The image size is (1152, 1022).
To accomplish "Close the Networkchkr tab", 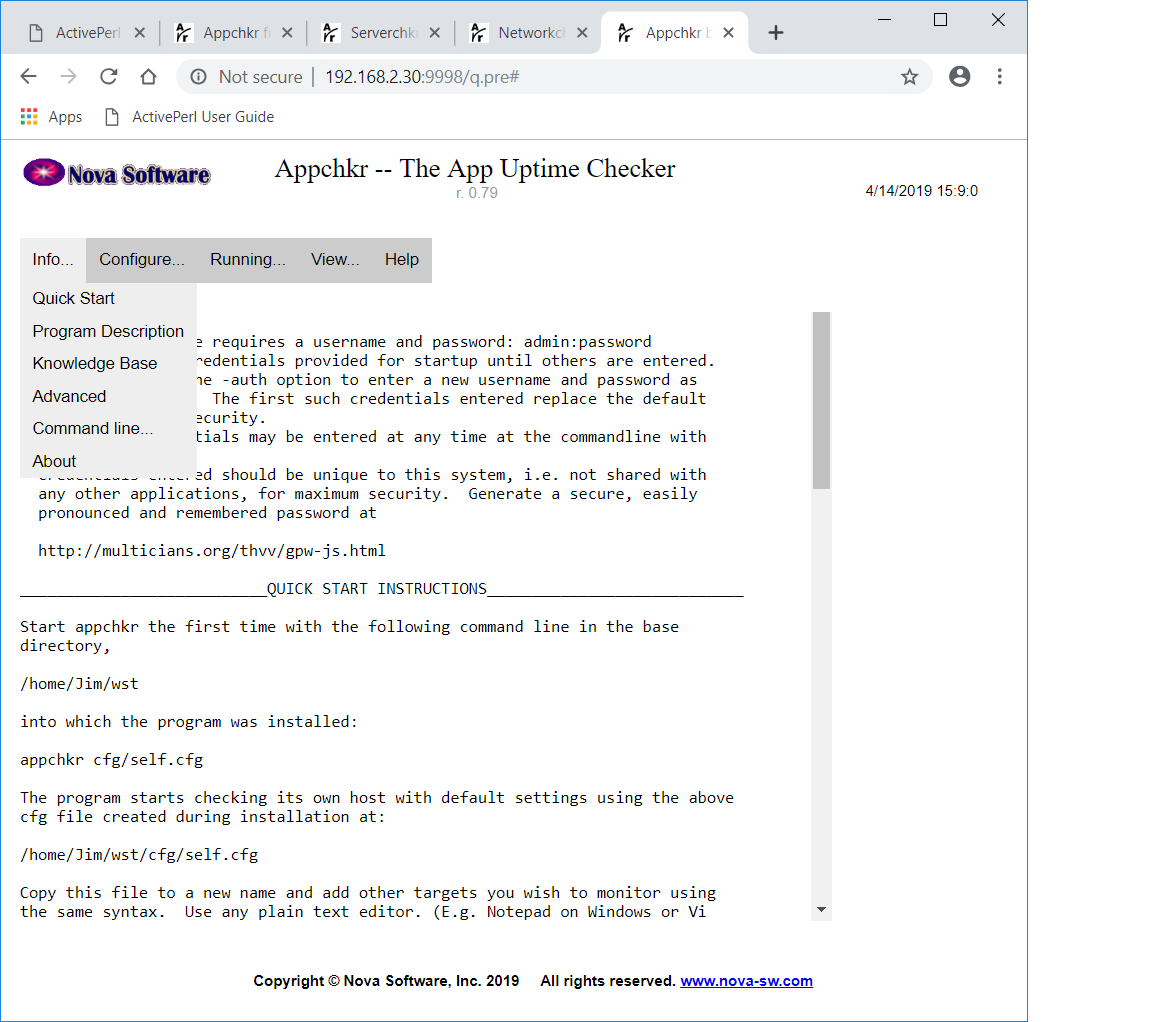I will (582, 32).
